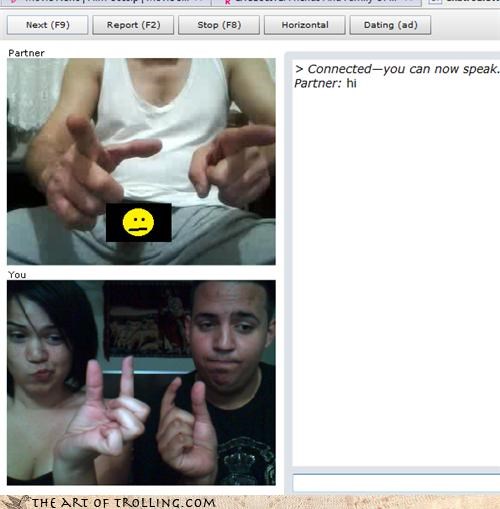500x509 pixels.
Task: Focus the chat message input field
Action: coord(396,483)
